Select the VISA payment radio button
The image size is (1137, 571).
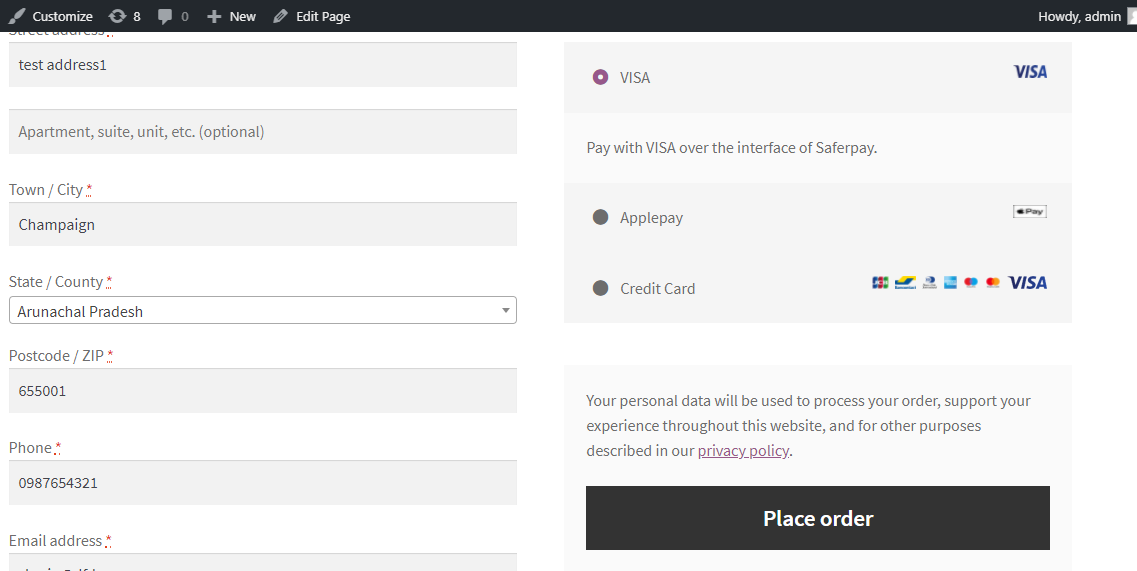600,77
